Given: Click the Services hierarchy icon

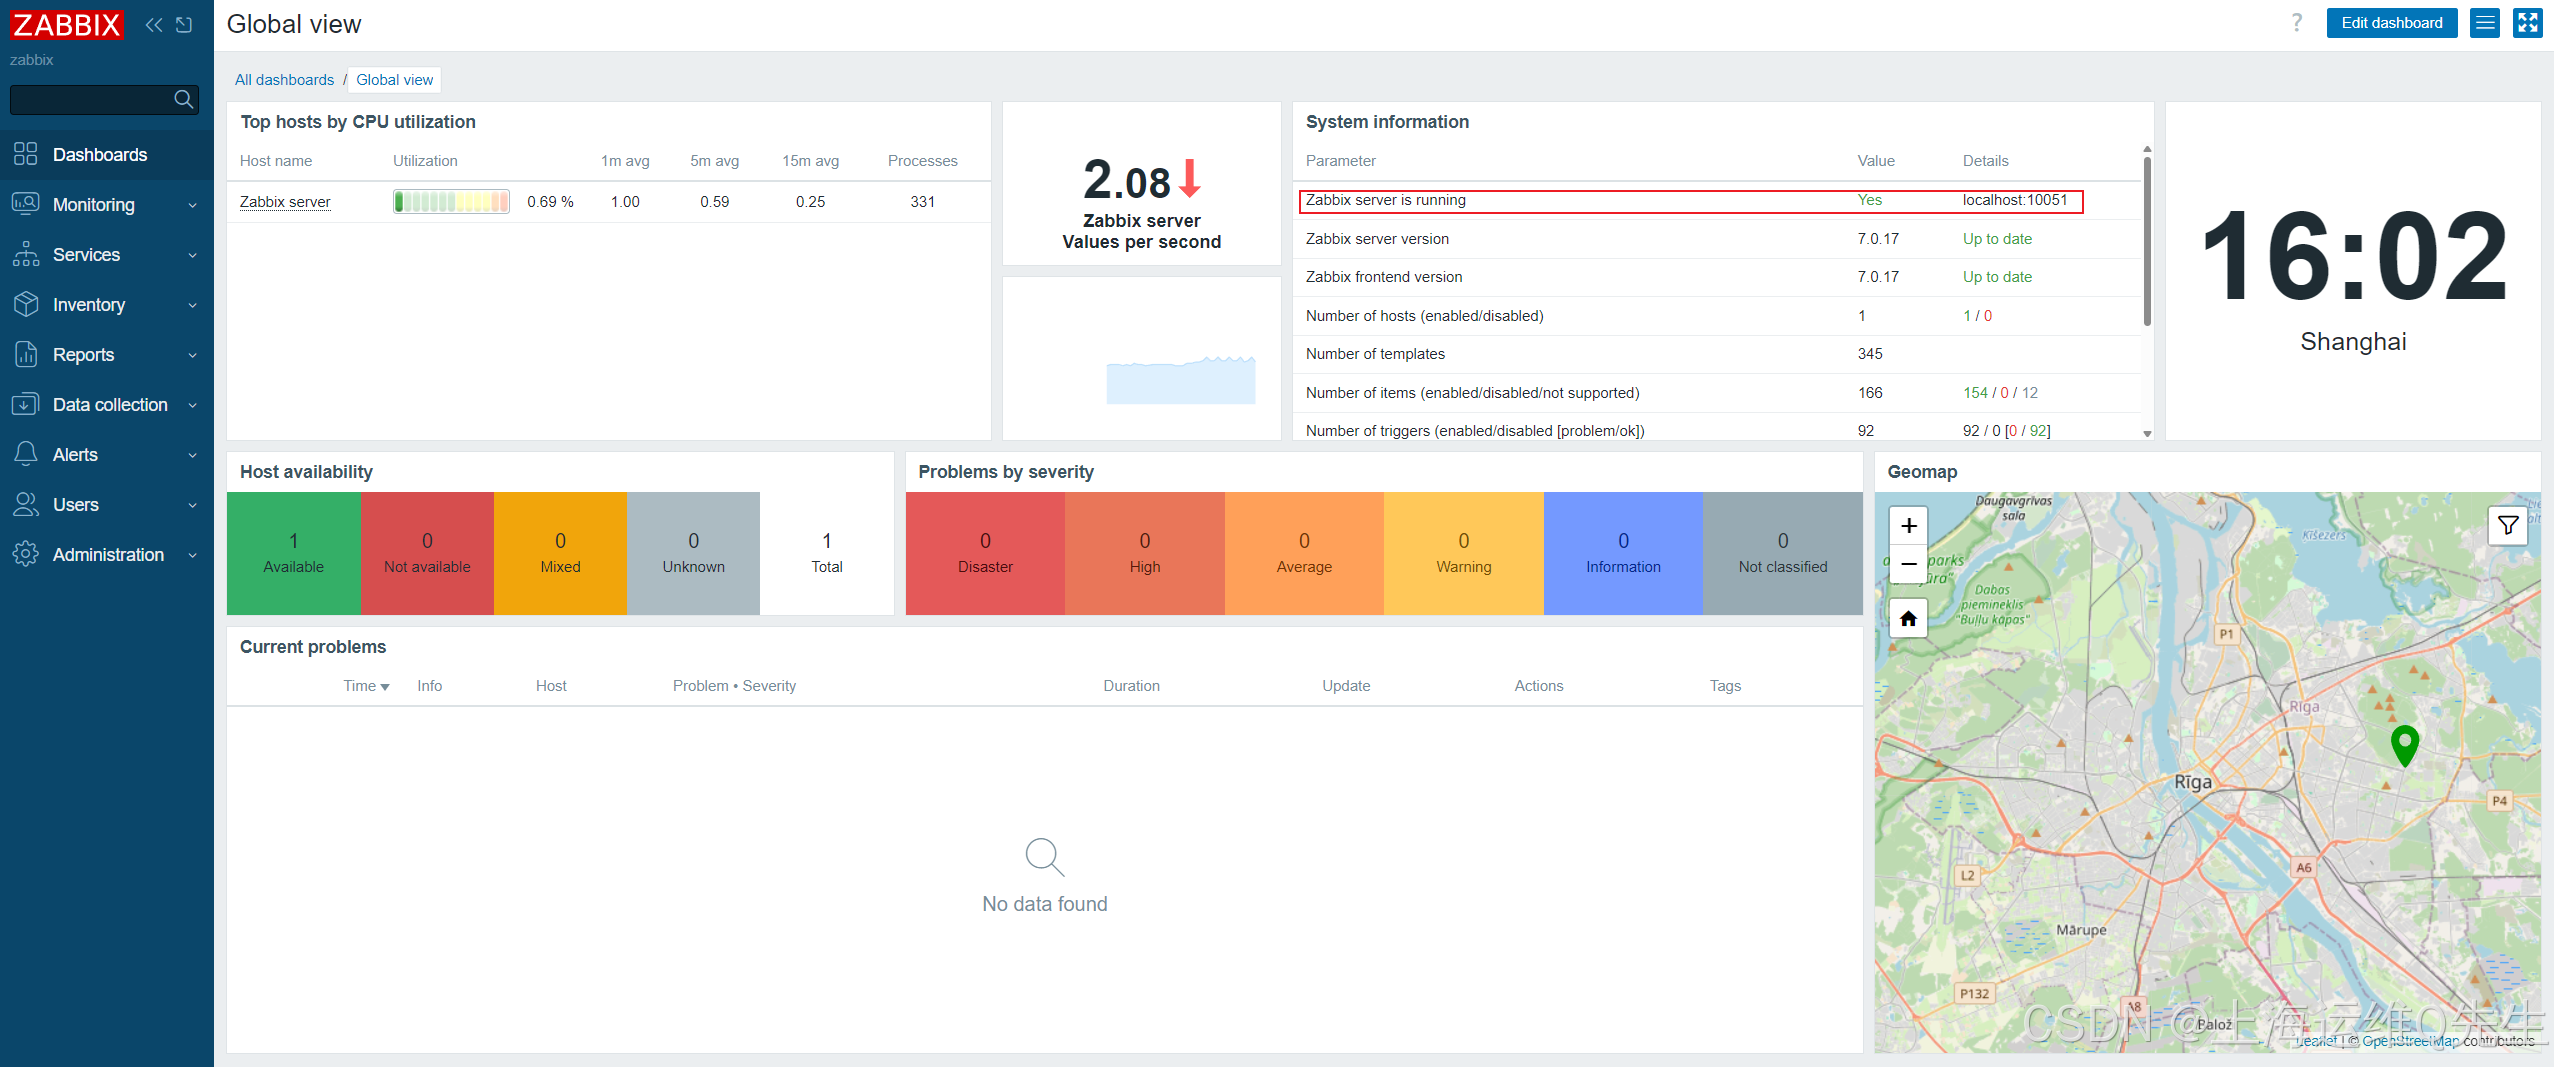Looking at the screenshot, I should pos(26,254).
